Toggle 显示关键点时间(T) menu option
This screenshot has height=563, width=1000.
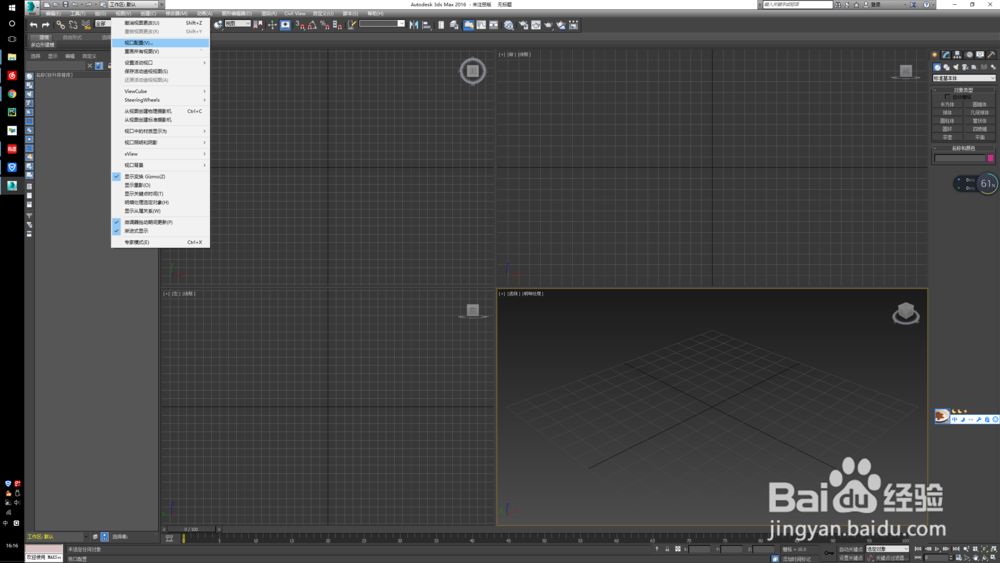(x=160, y=194)
